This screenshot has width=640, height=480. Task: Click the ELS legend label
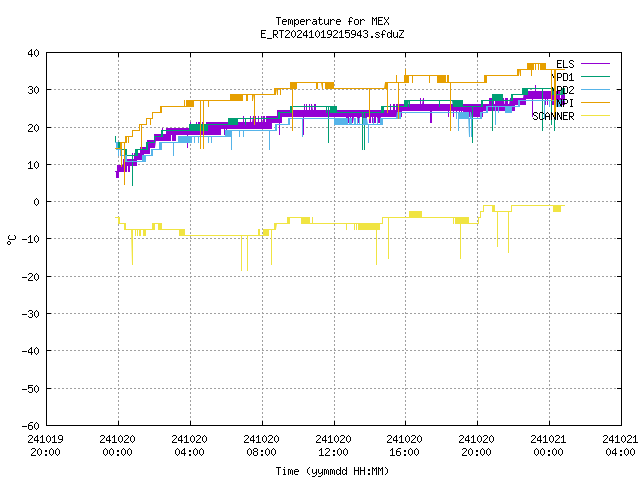[x=565, y=64]
